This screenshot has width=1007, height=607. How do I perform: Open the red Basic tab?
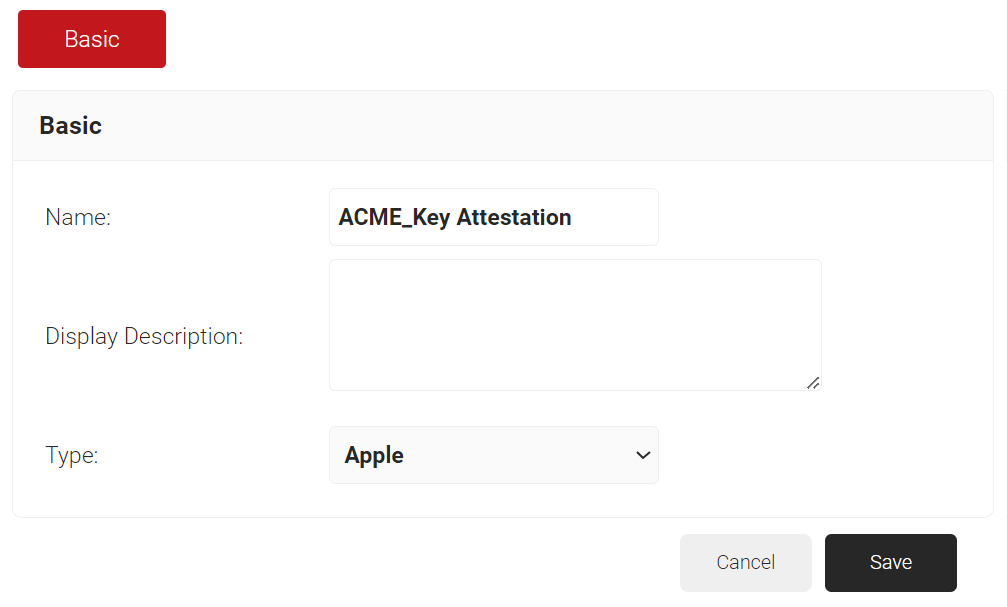(x=92, y=39)
